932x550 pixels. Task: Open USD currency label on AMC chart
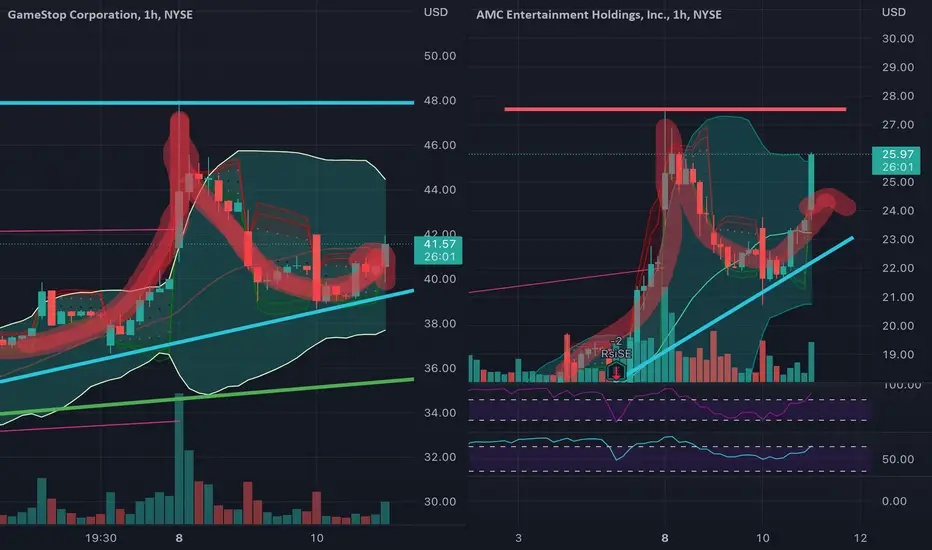(x=893, y=12)
